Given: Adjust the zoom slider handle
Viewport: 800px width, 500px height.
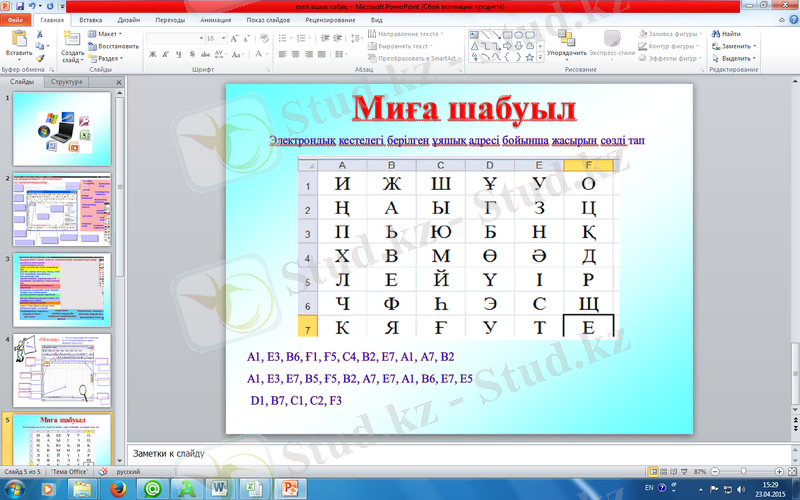Looking at the screenshot, I should tap(743, 472).
